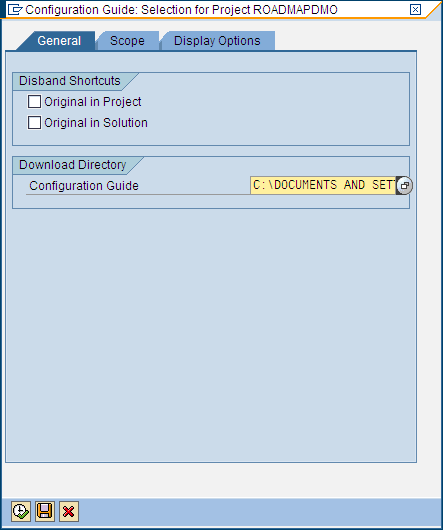Enable the Original in Project checkbox
Viewport: 443px width, 530px height.
34,101
